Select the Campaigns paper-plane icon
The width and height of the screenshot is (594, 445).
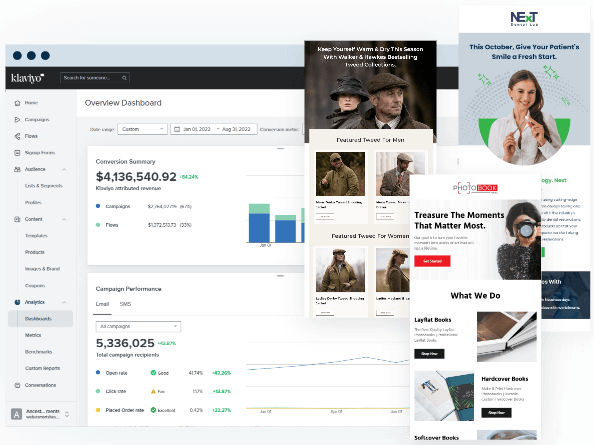[x=17, y=120]
